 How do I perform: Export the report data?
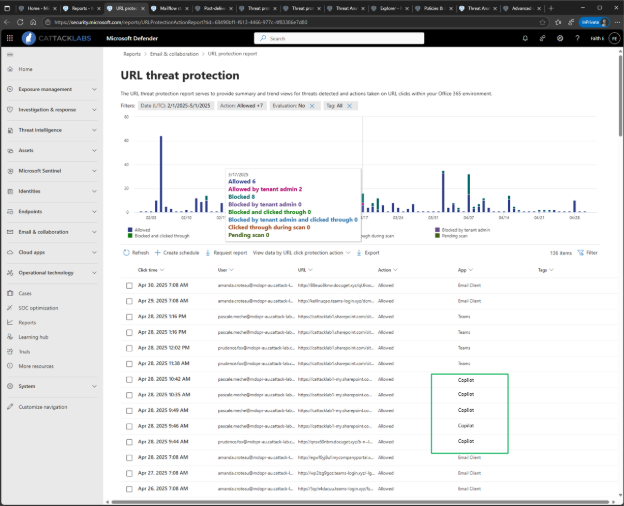(368, 253)
